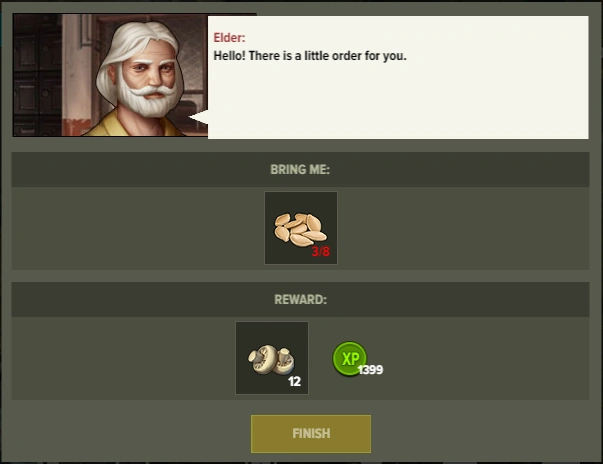
Task: Click the white mustache on the portrait
Action: 152,91
